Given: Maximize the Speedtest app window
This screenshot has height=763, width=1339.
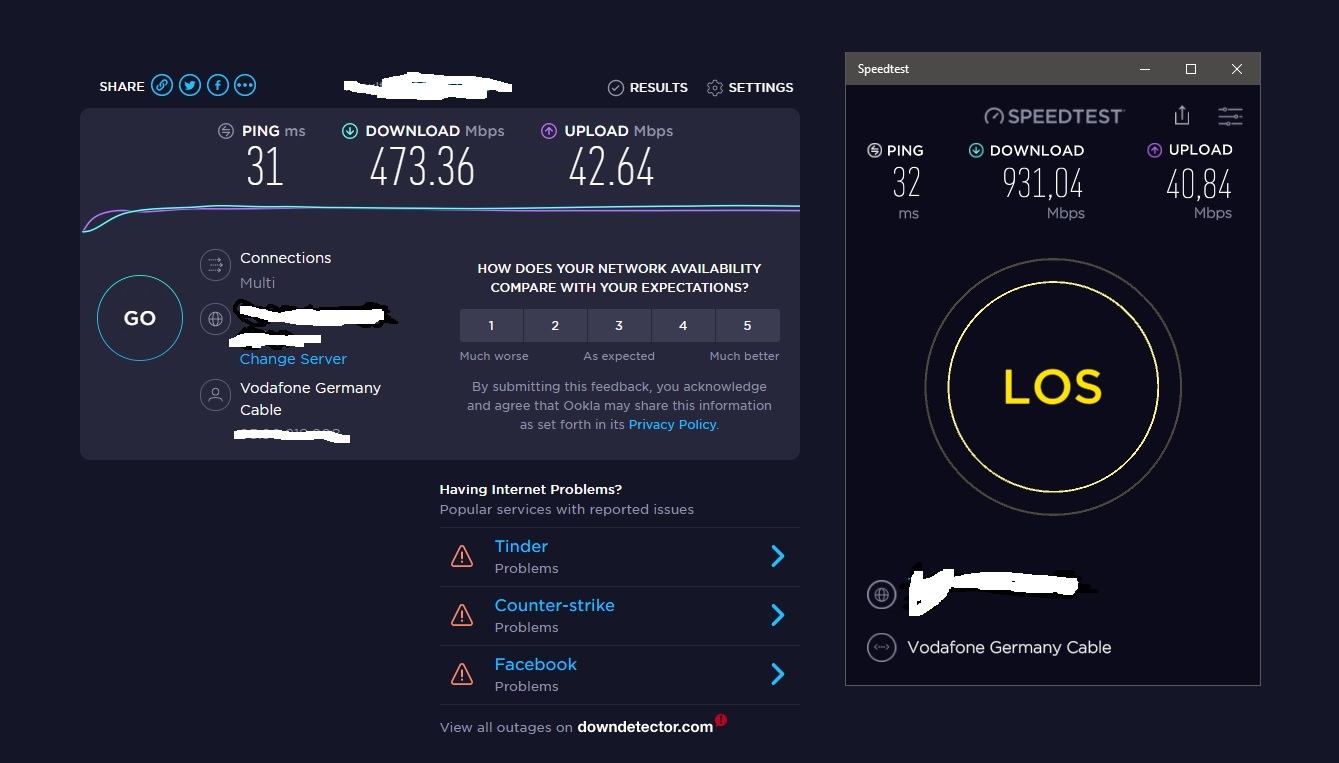Looking at the screenshot, I should pos(1191,69).
